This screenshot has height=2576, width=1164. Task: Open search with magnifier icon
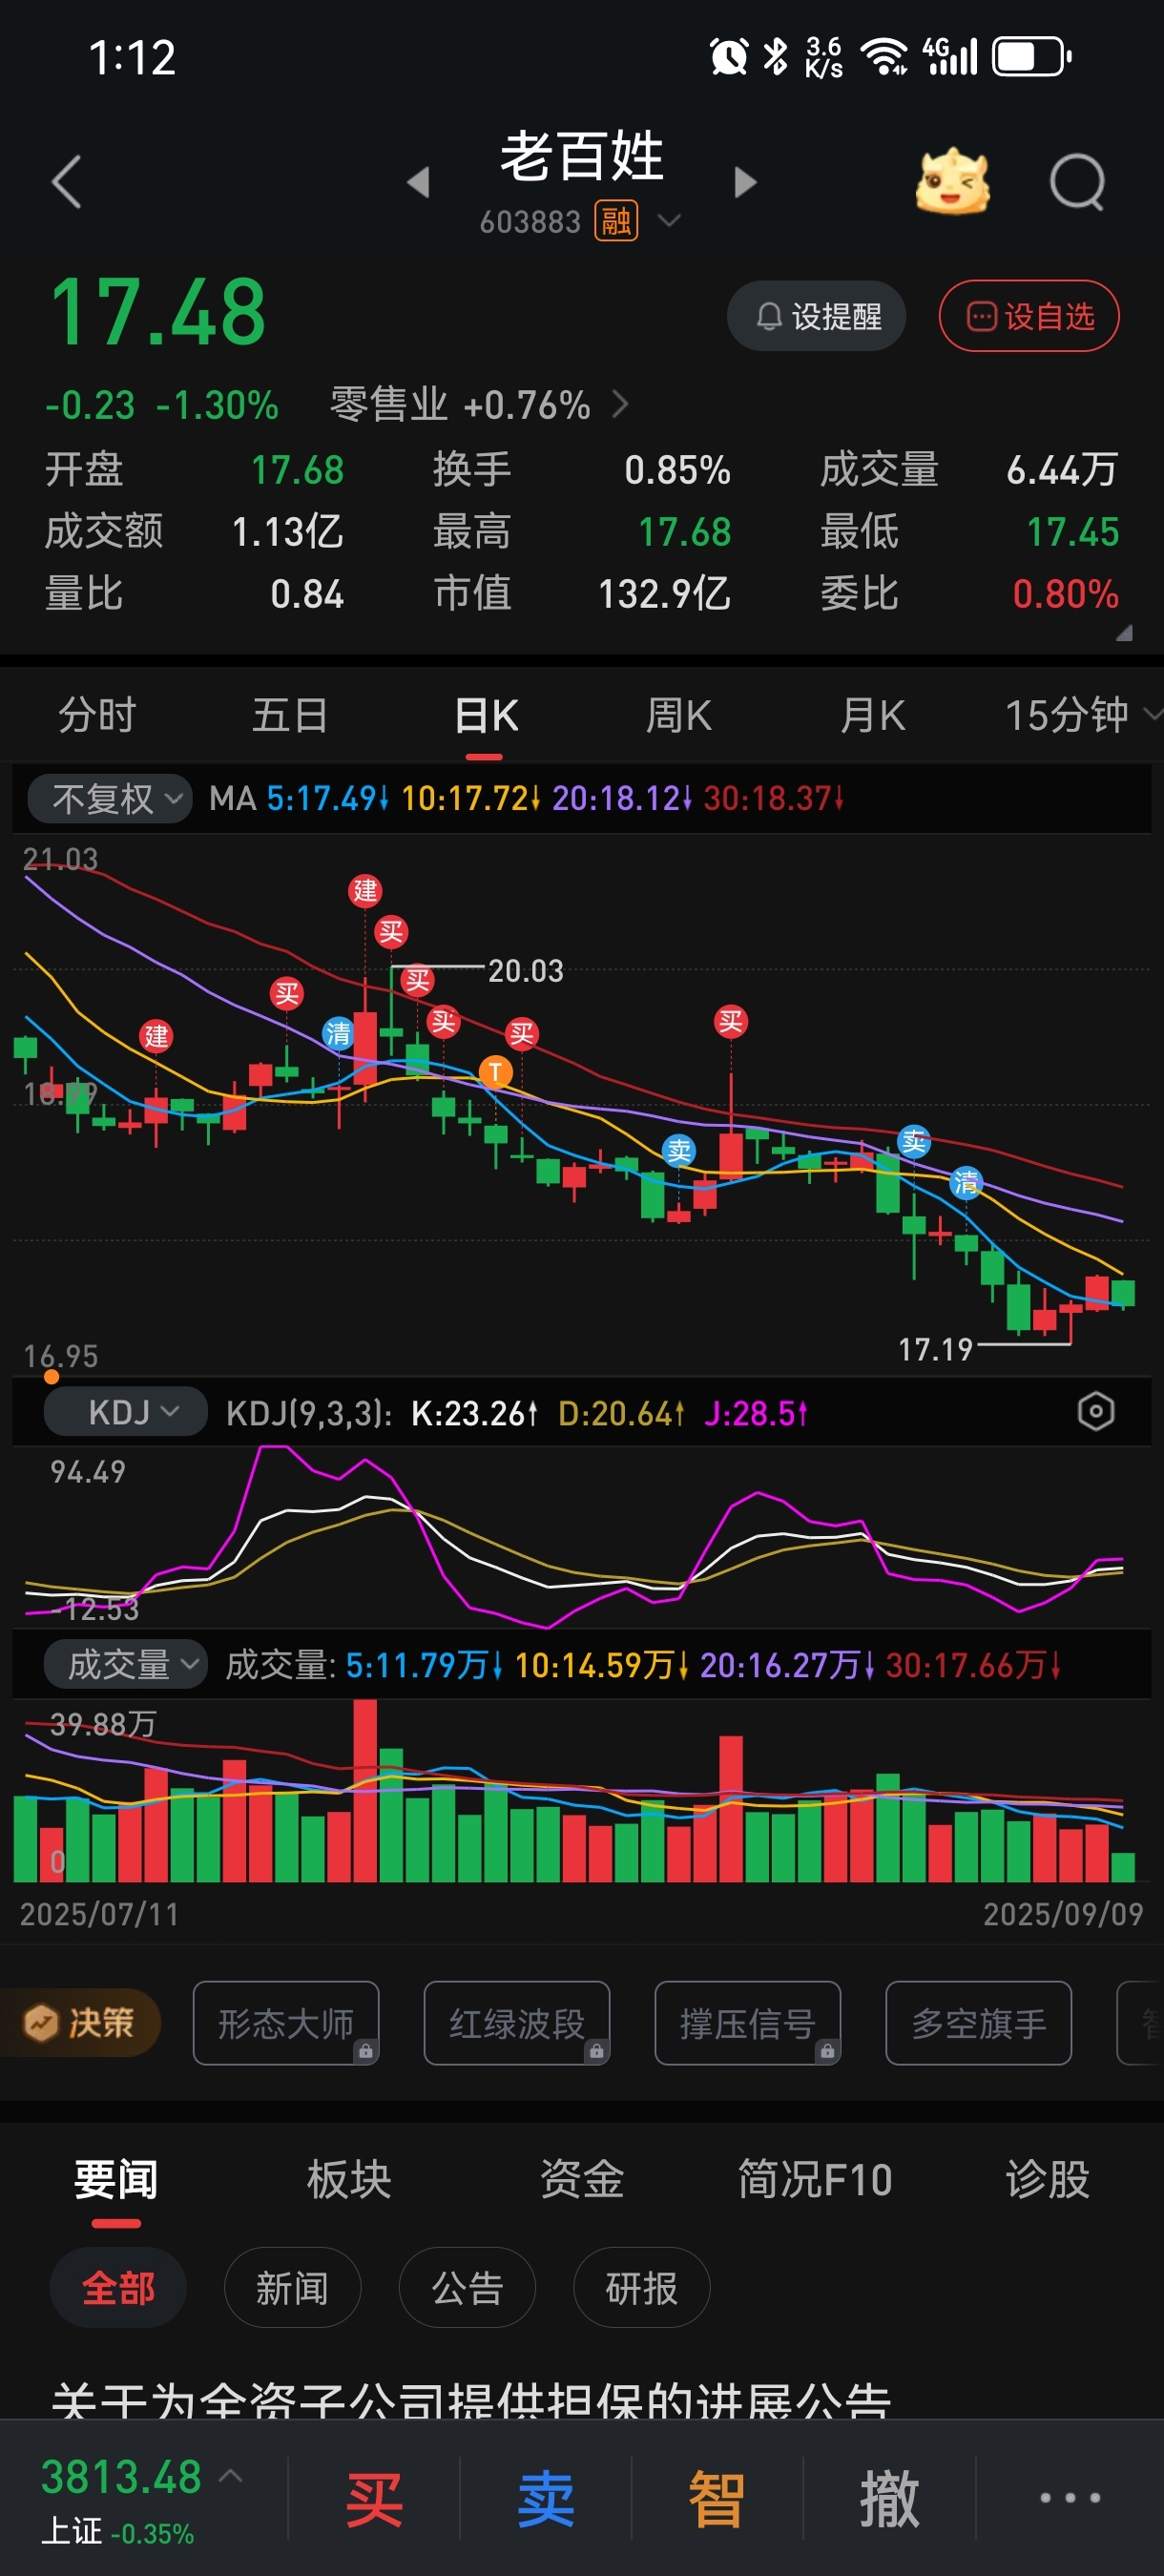(x=1077, y=182)
